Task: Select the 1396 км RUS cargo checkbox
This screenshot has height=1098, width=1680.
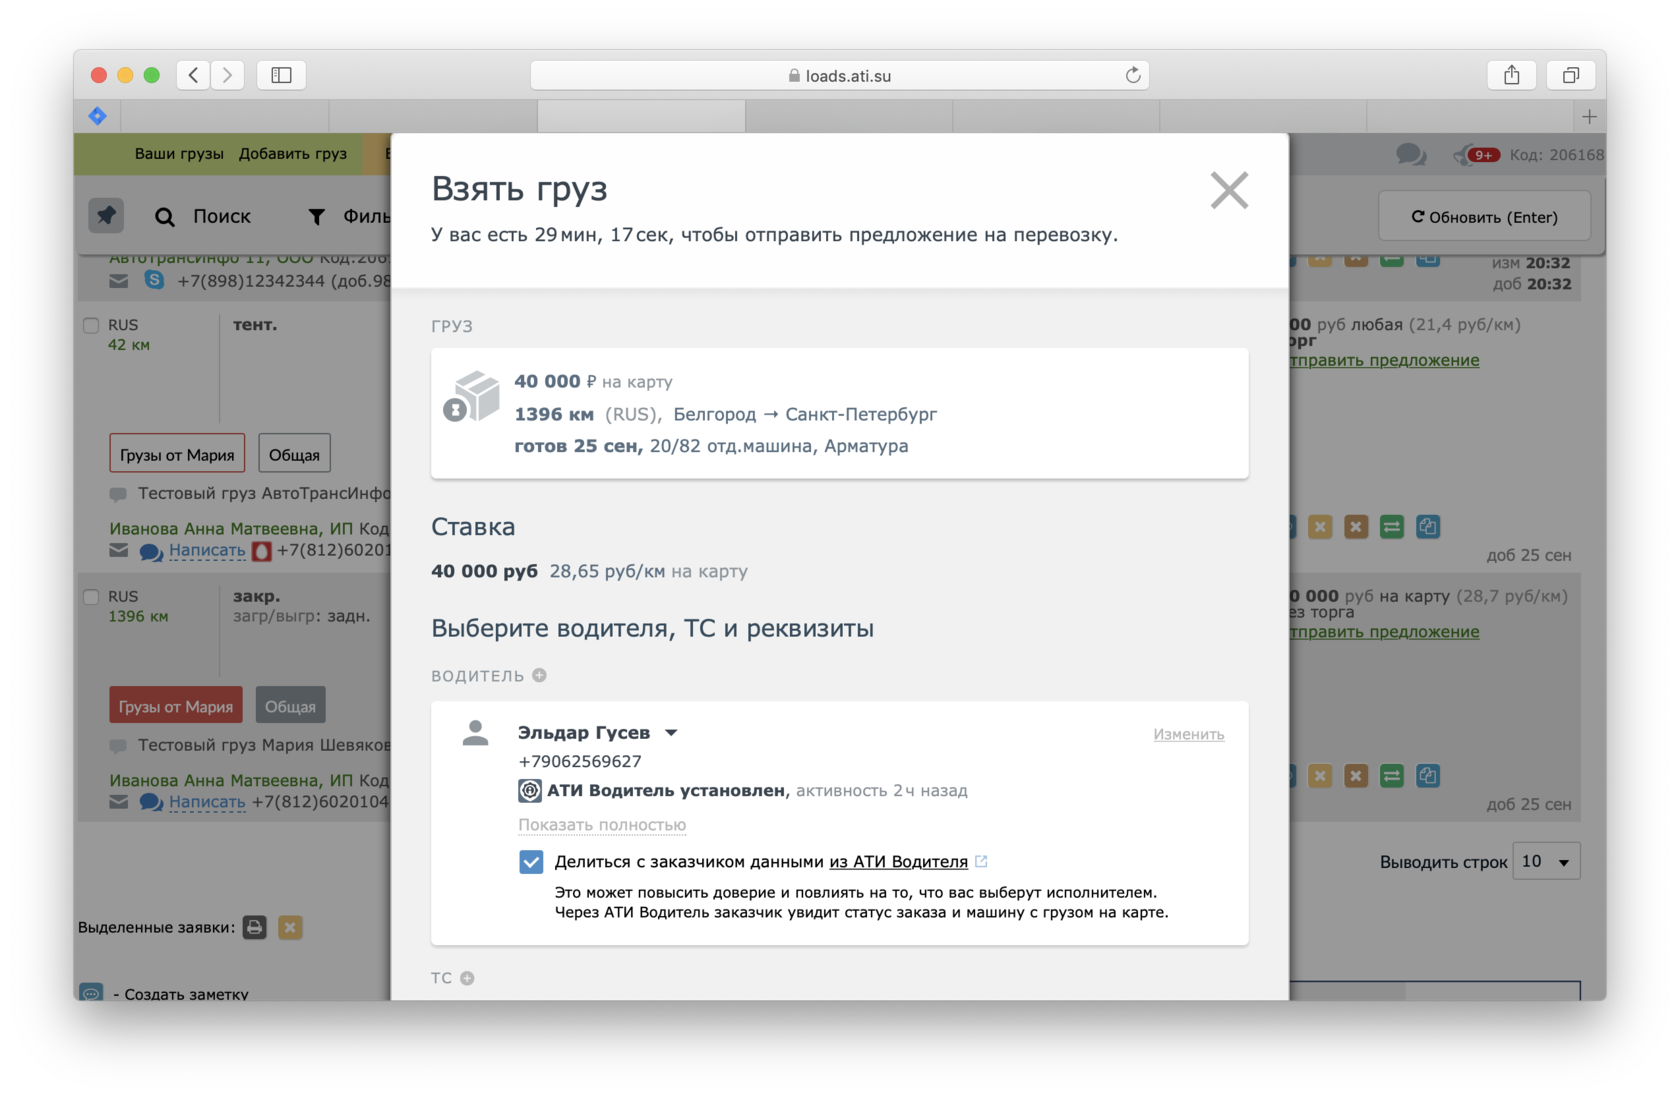Action: [x=91, y=596]
